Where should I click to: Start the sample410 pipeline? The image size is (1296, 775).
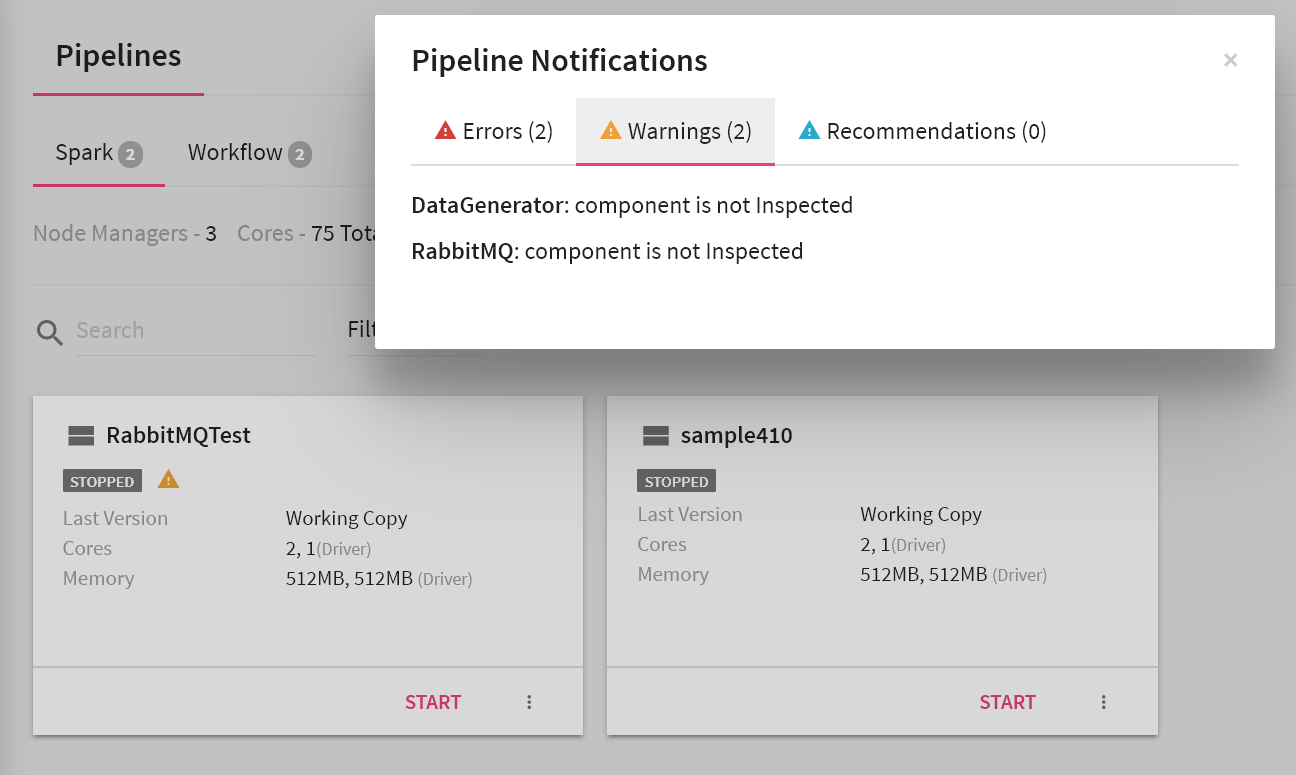tap(1007, 702)
